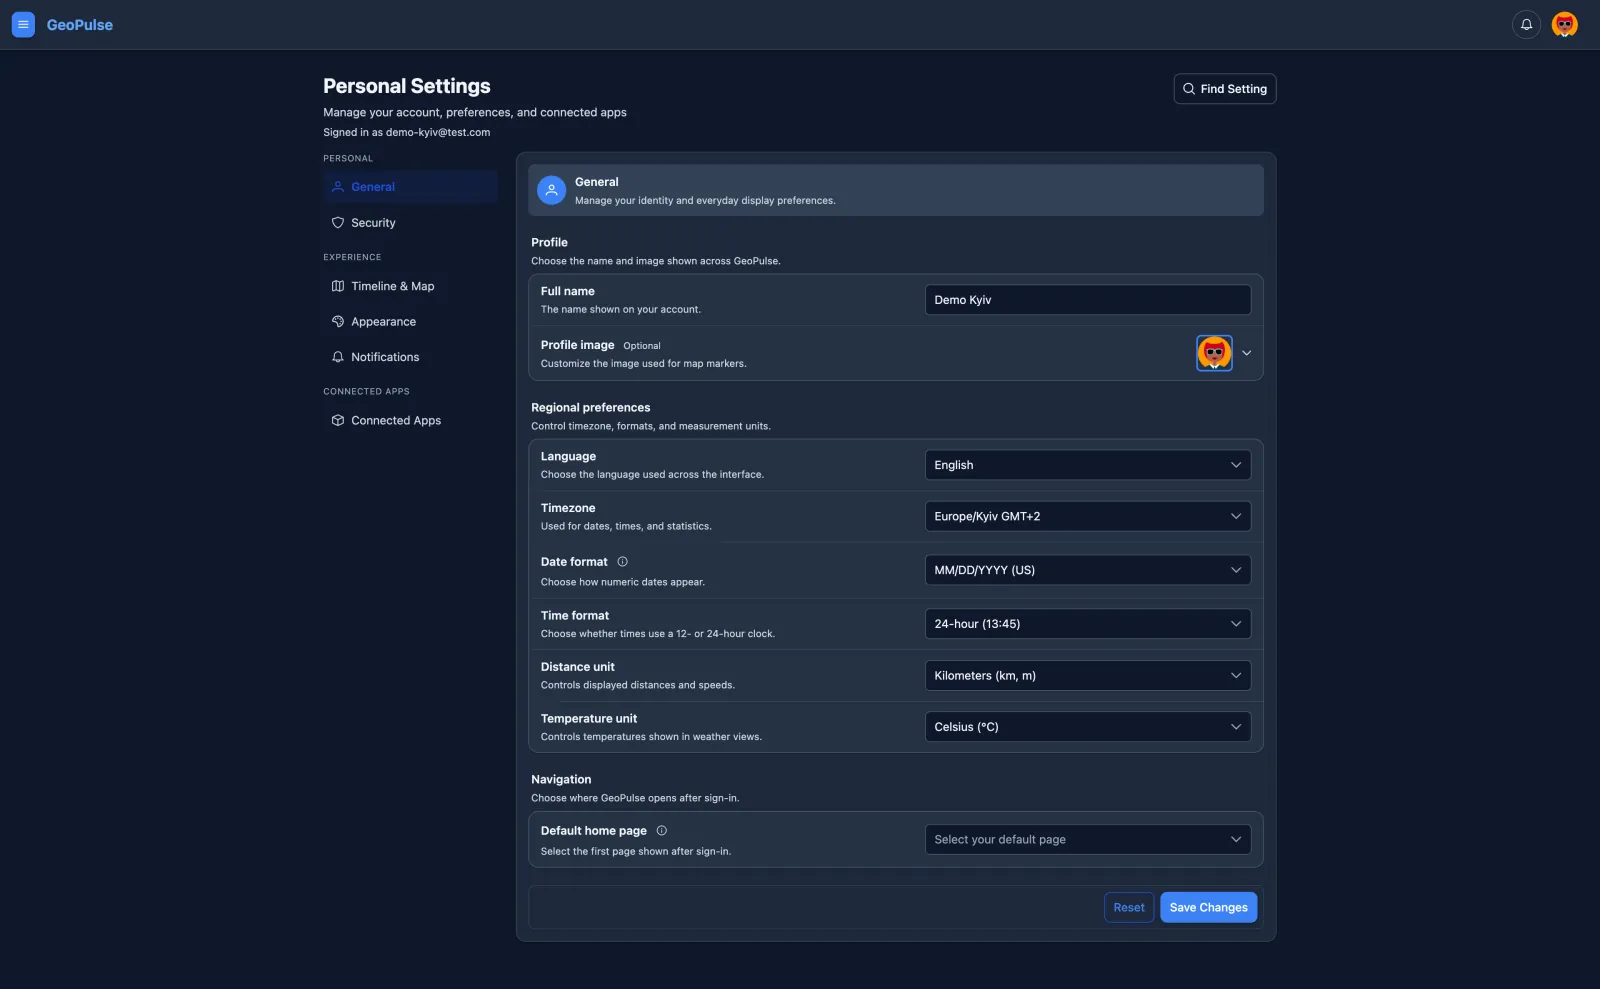1600x989 pixels.
Task: Open the hamburger menu beside GeoPulse
Action: 23,25
